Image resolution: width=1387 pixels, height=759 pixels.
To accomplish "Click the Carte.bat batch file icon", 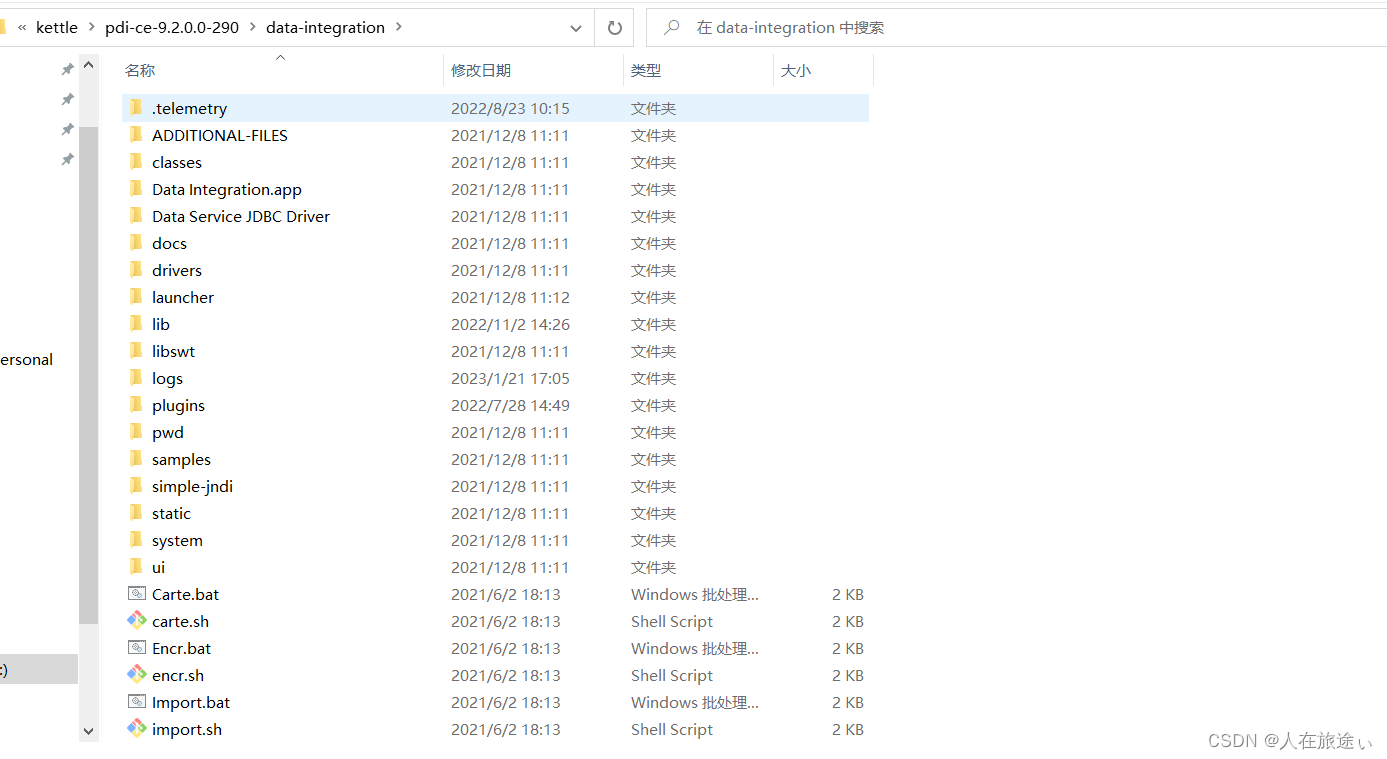I will tap(137, 594).
